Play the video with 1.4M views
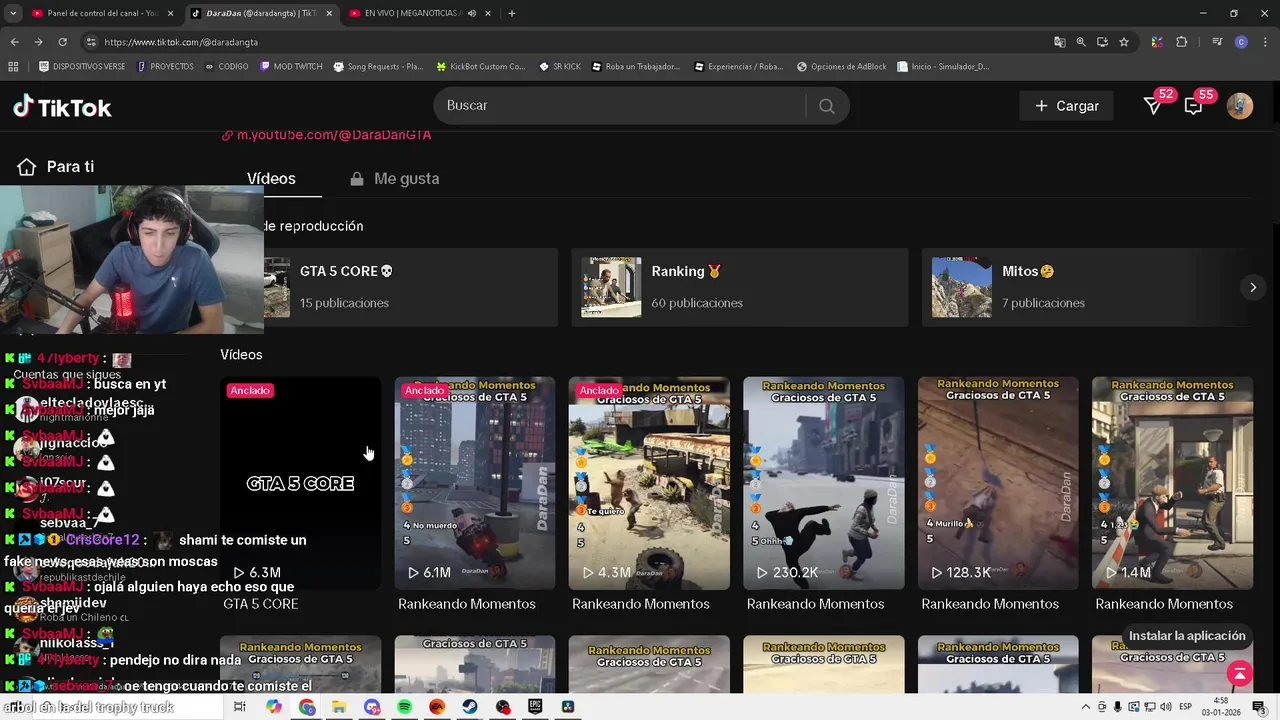This screenshot has width=1280, height=720. click(x=1172, y=483)
